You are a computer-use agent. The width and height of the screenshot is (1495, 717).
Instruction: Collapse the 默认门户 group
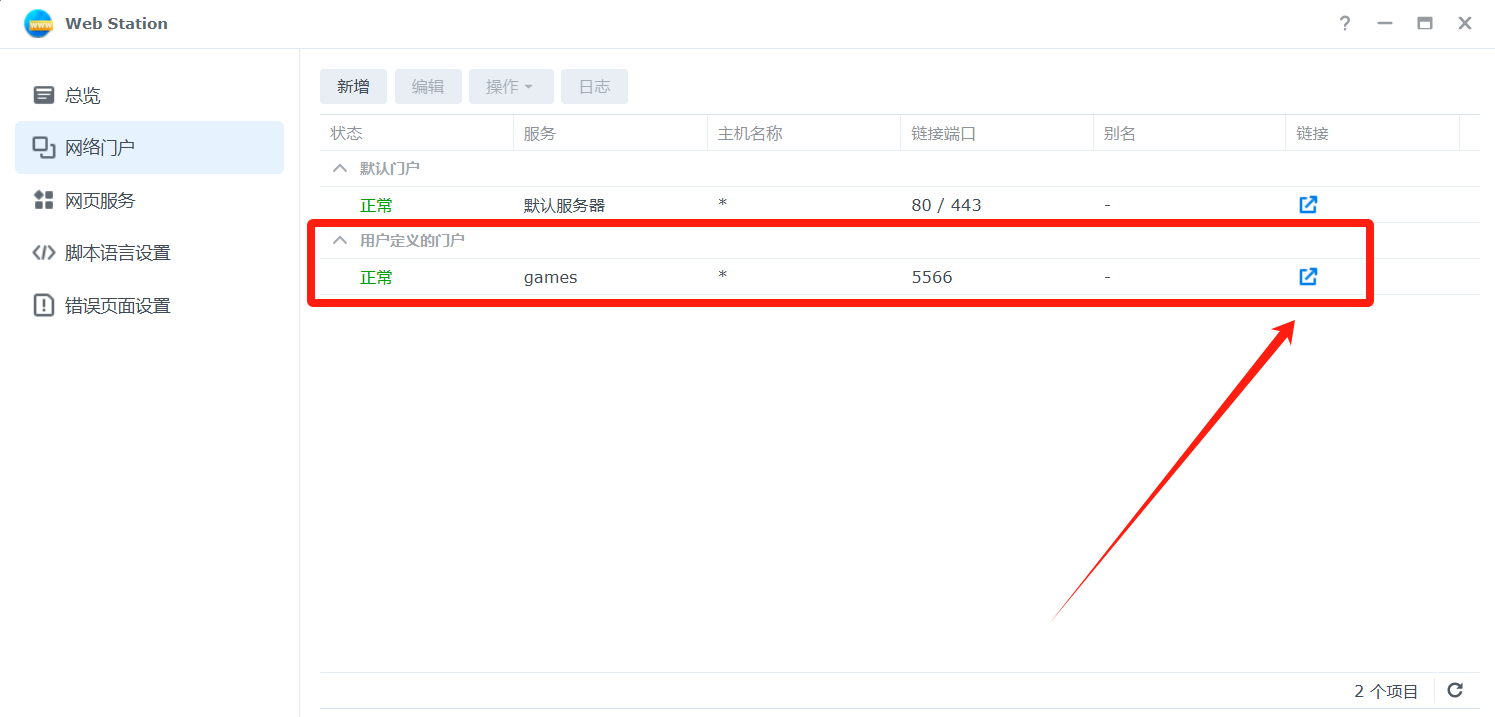340,168
